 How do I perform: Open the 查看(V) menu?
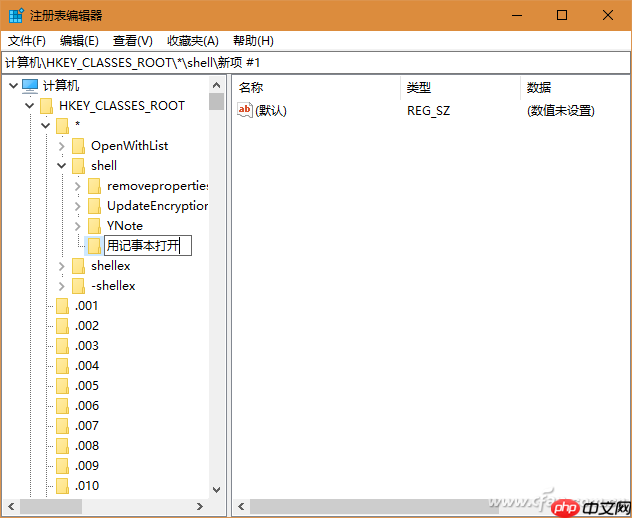coord(133,41)
